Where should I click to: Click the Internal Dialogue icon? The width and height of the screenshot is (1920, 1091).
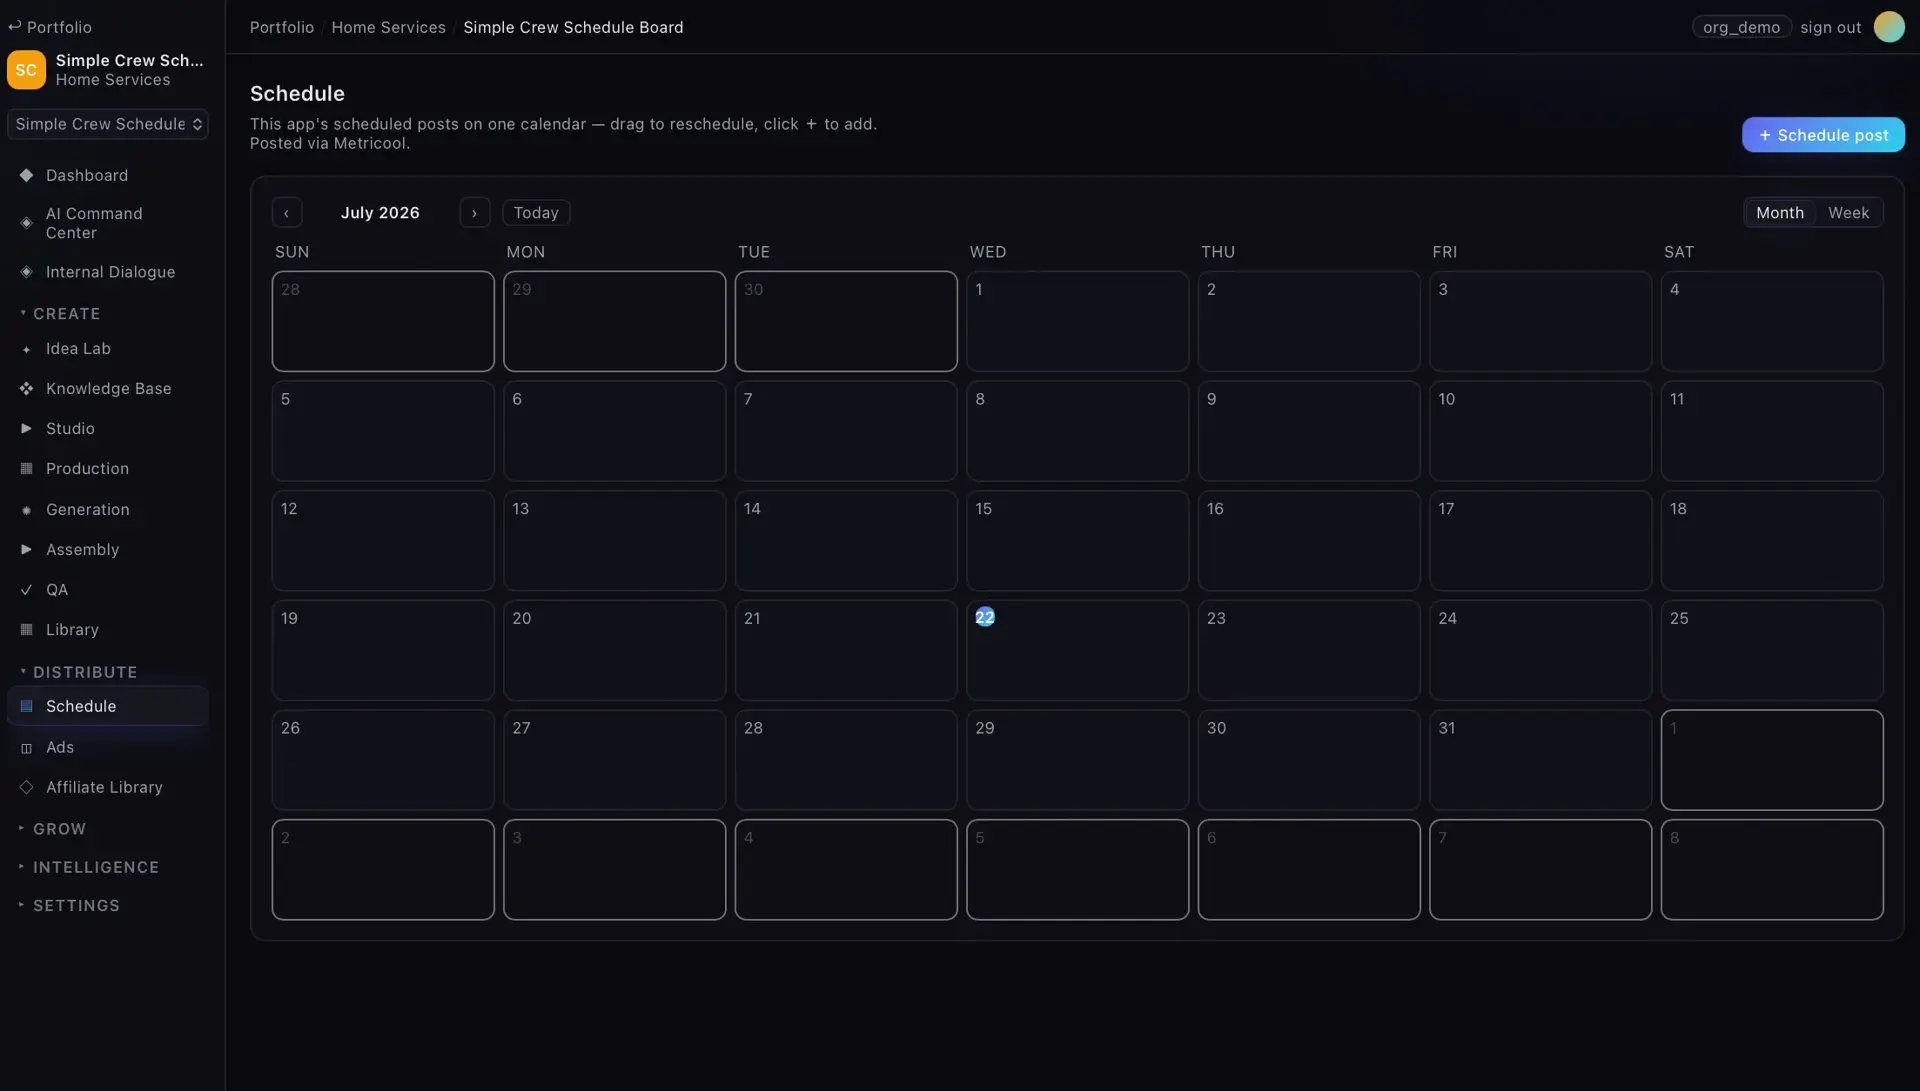(27, 272)
